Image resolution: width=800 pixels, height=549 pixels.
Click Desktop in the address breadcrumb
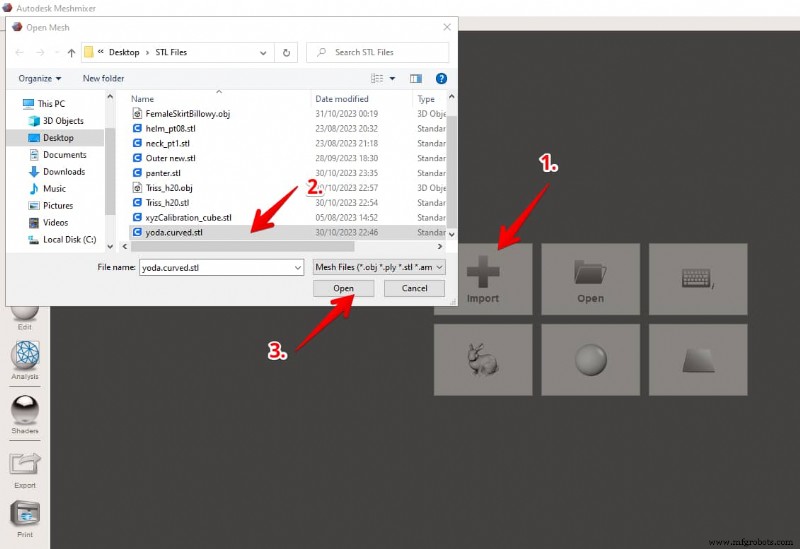coord(124,53)
